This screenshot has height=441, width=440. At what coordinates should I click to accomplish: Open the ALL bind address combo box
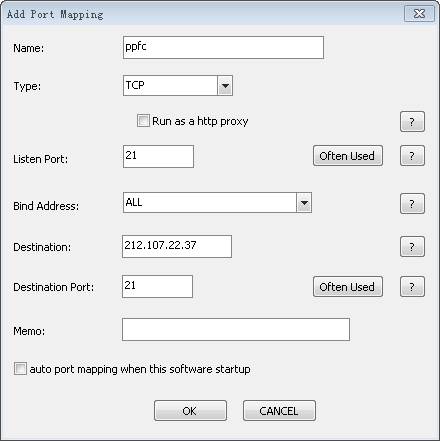pyautogui.click(x=217, y=203)
